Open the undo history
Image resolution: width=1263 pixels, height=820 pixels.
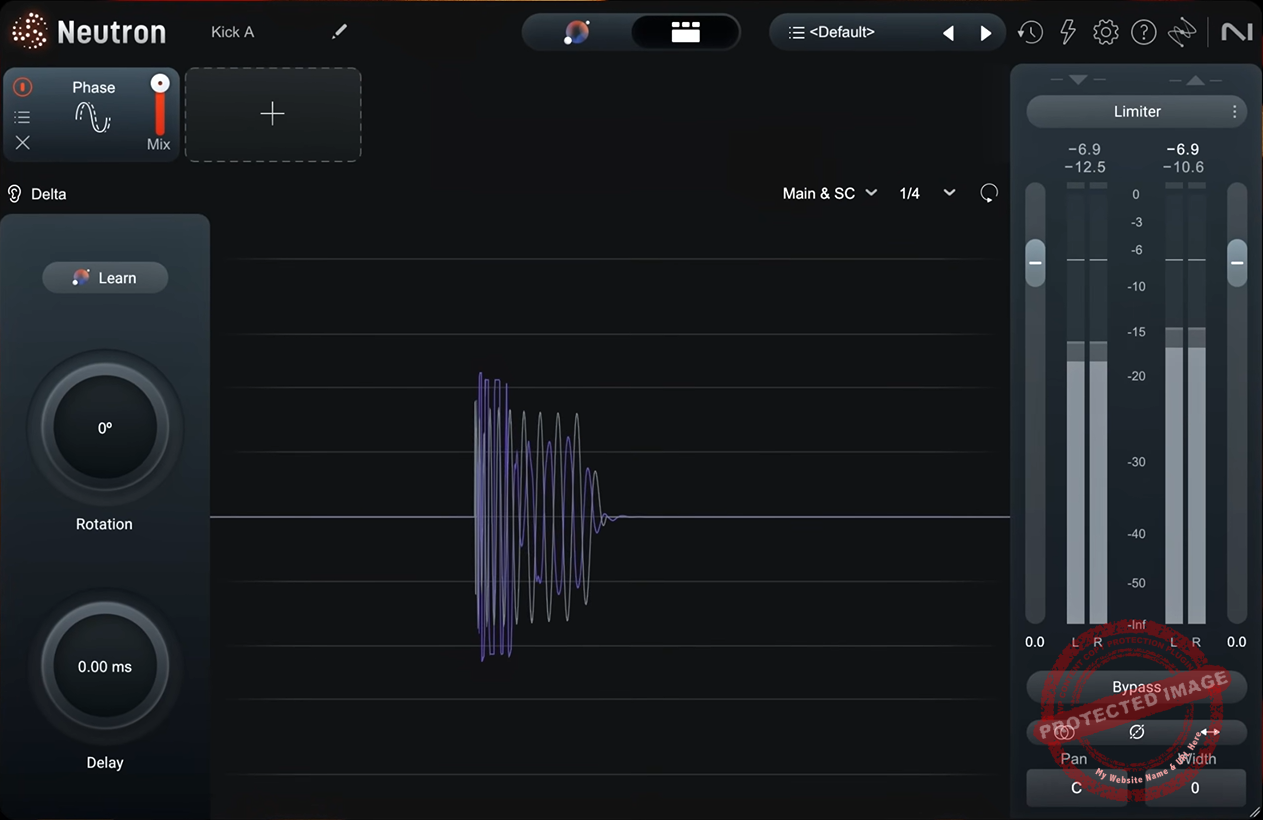click(1030, 32)
